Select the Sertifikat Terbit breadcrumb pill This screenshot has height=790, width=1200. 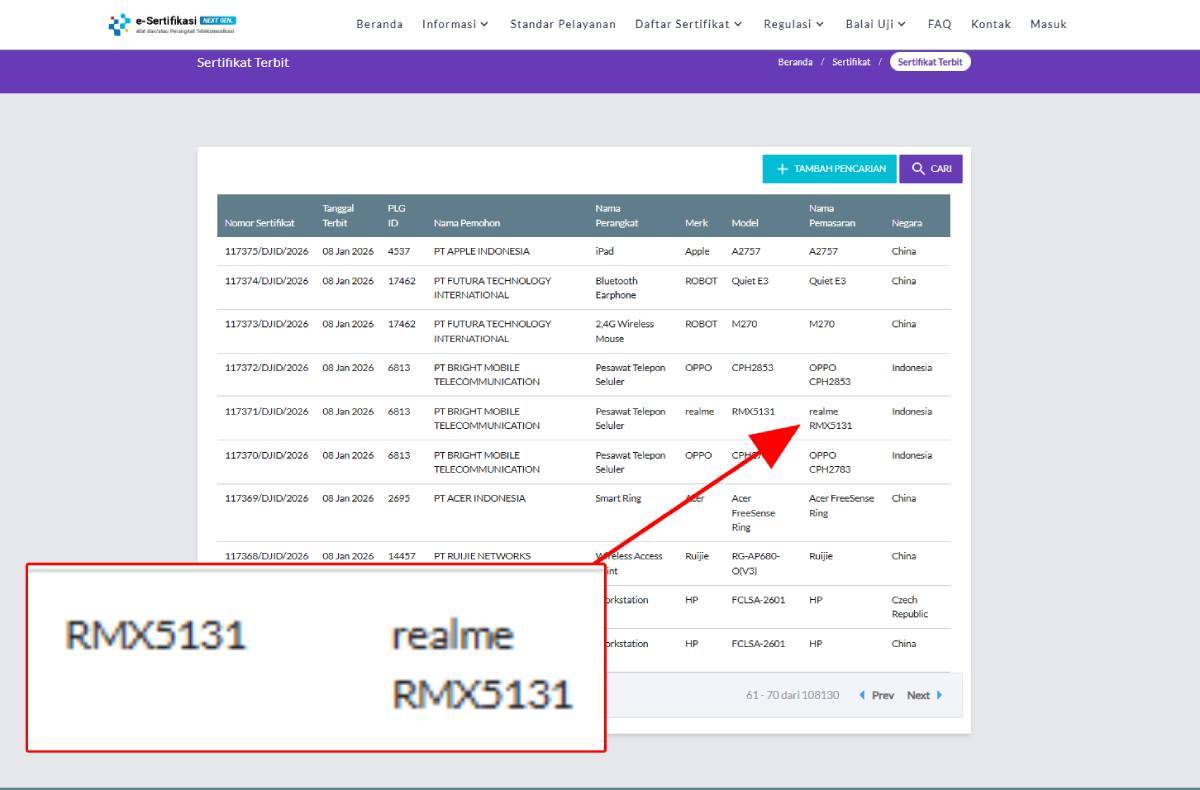pos(930,62)
